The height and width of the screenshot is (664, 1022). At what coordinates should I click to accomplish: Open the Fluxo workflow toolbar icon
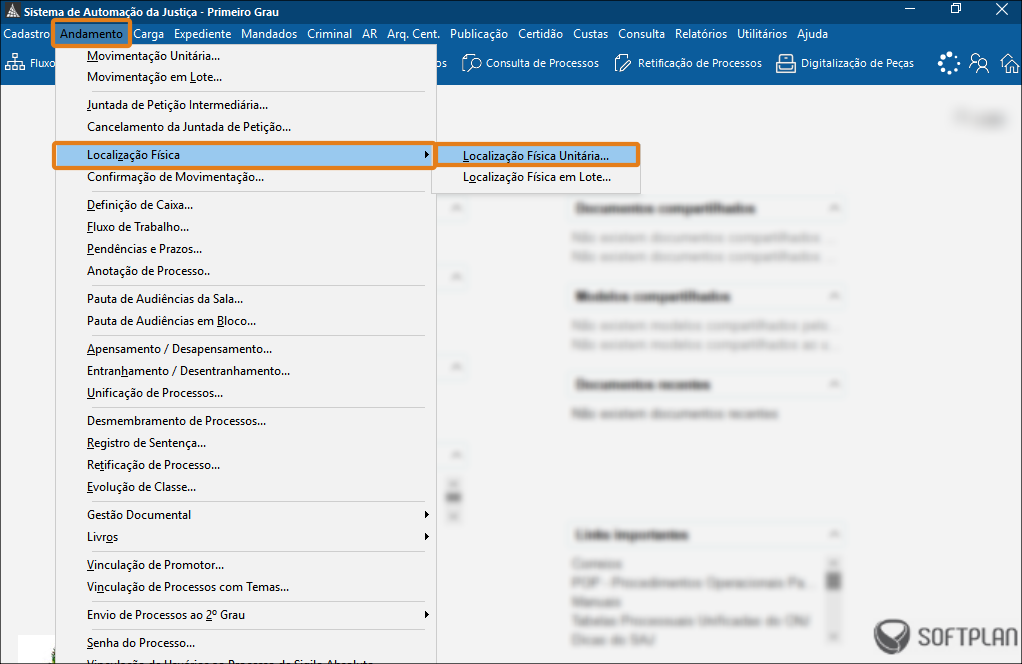(x=14, y=63)
